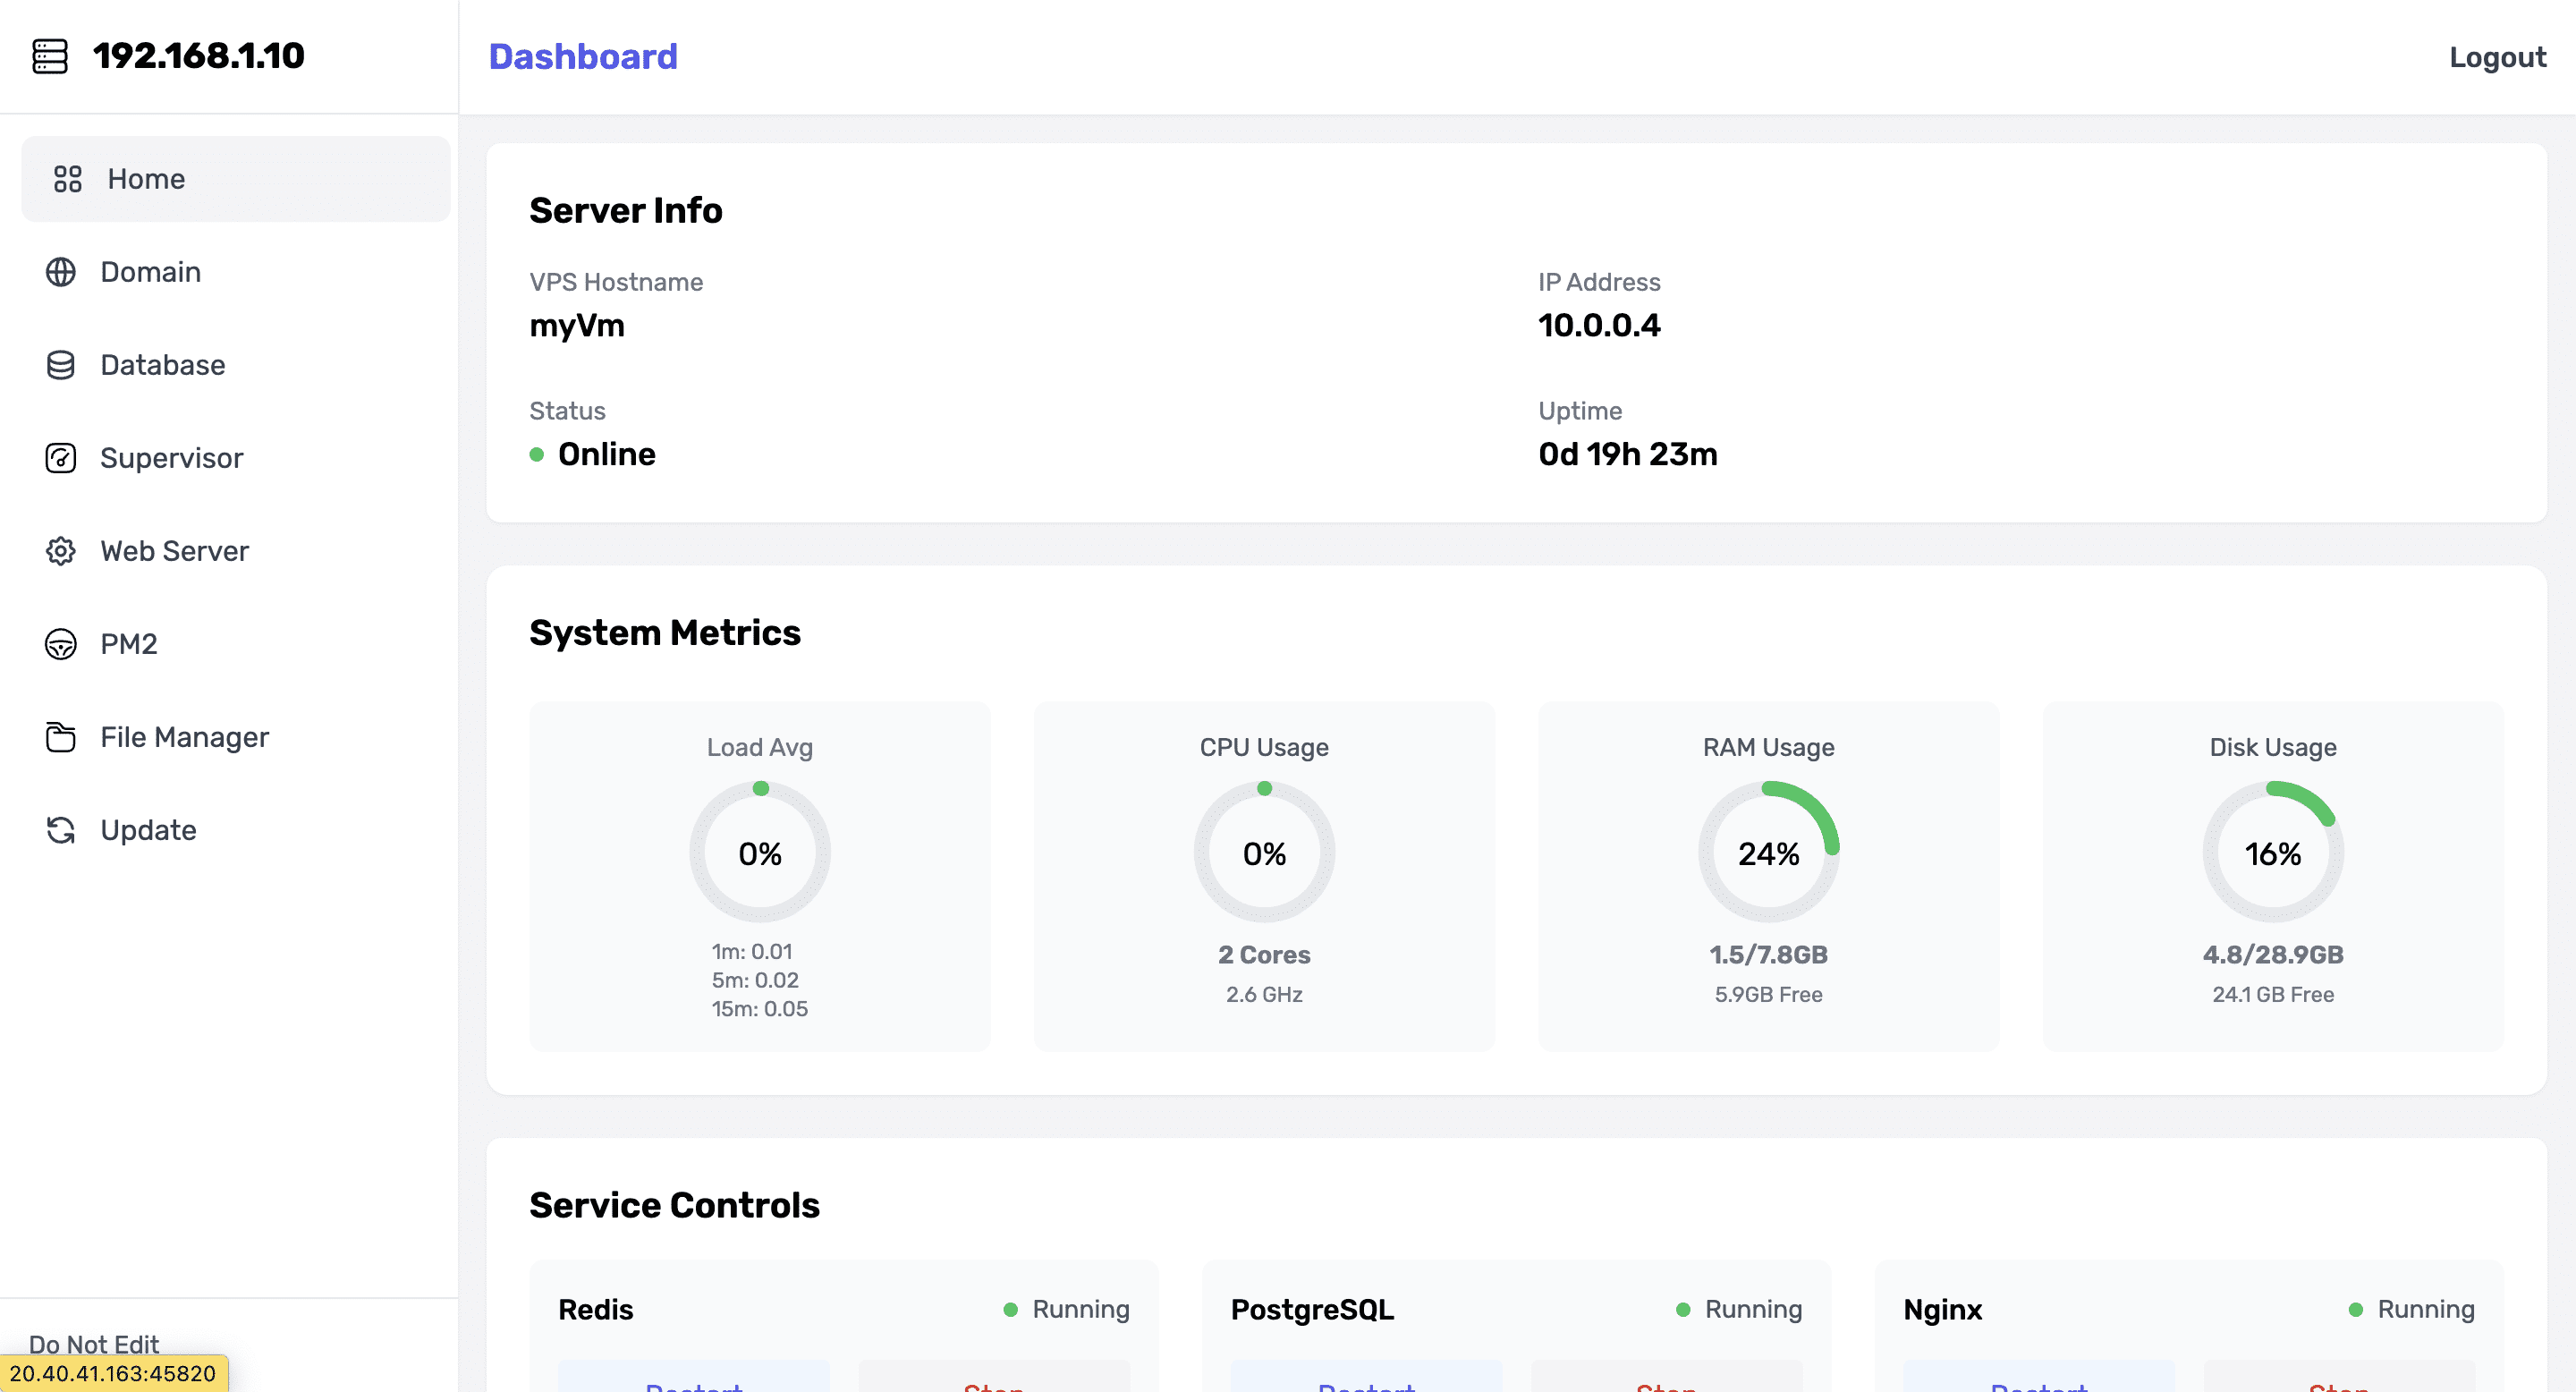This screenshot has width=2576, height=1392.
Task: Click the Disk Usage 16% gauge
Action: coord(2272,853)
